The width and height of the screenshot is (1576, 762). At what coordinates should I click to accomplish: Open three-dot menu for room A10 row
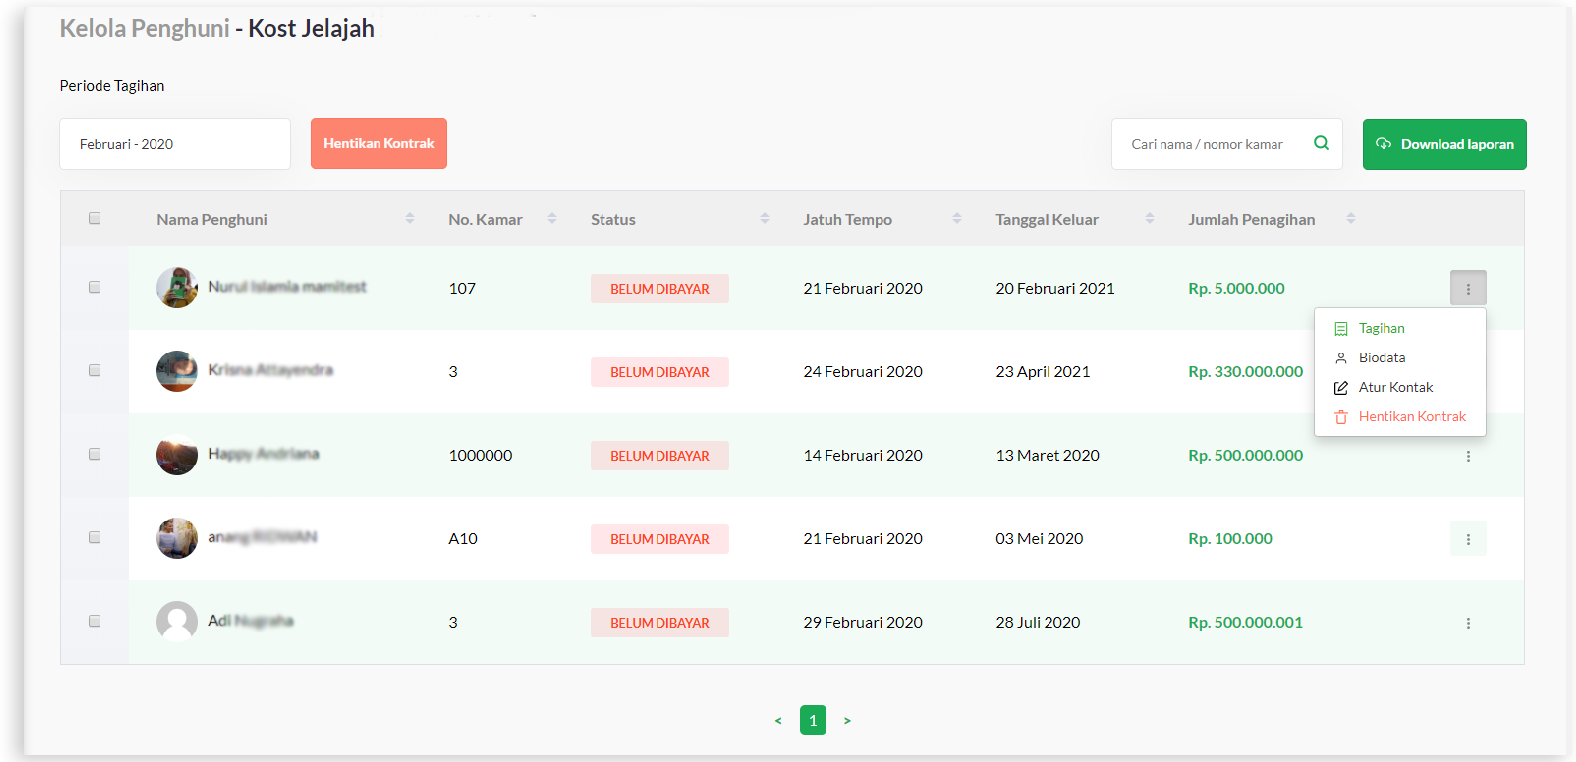pyautogui.click(x=1467, y=539)
